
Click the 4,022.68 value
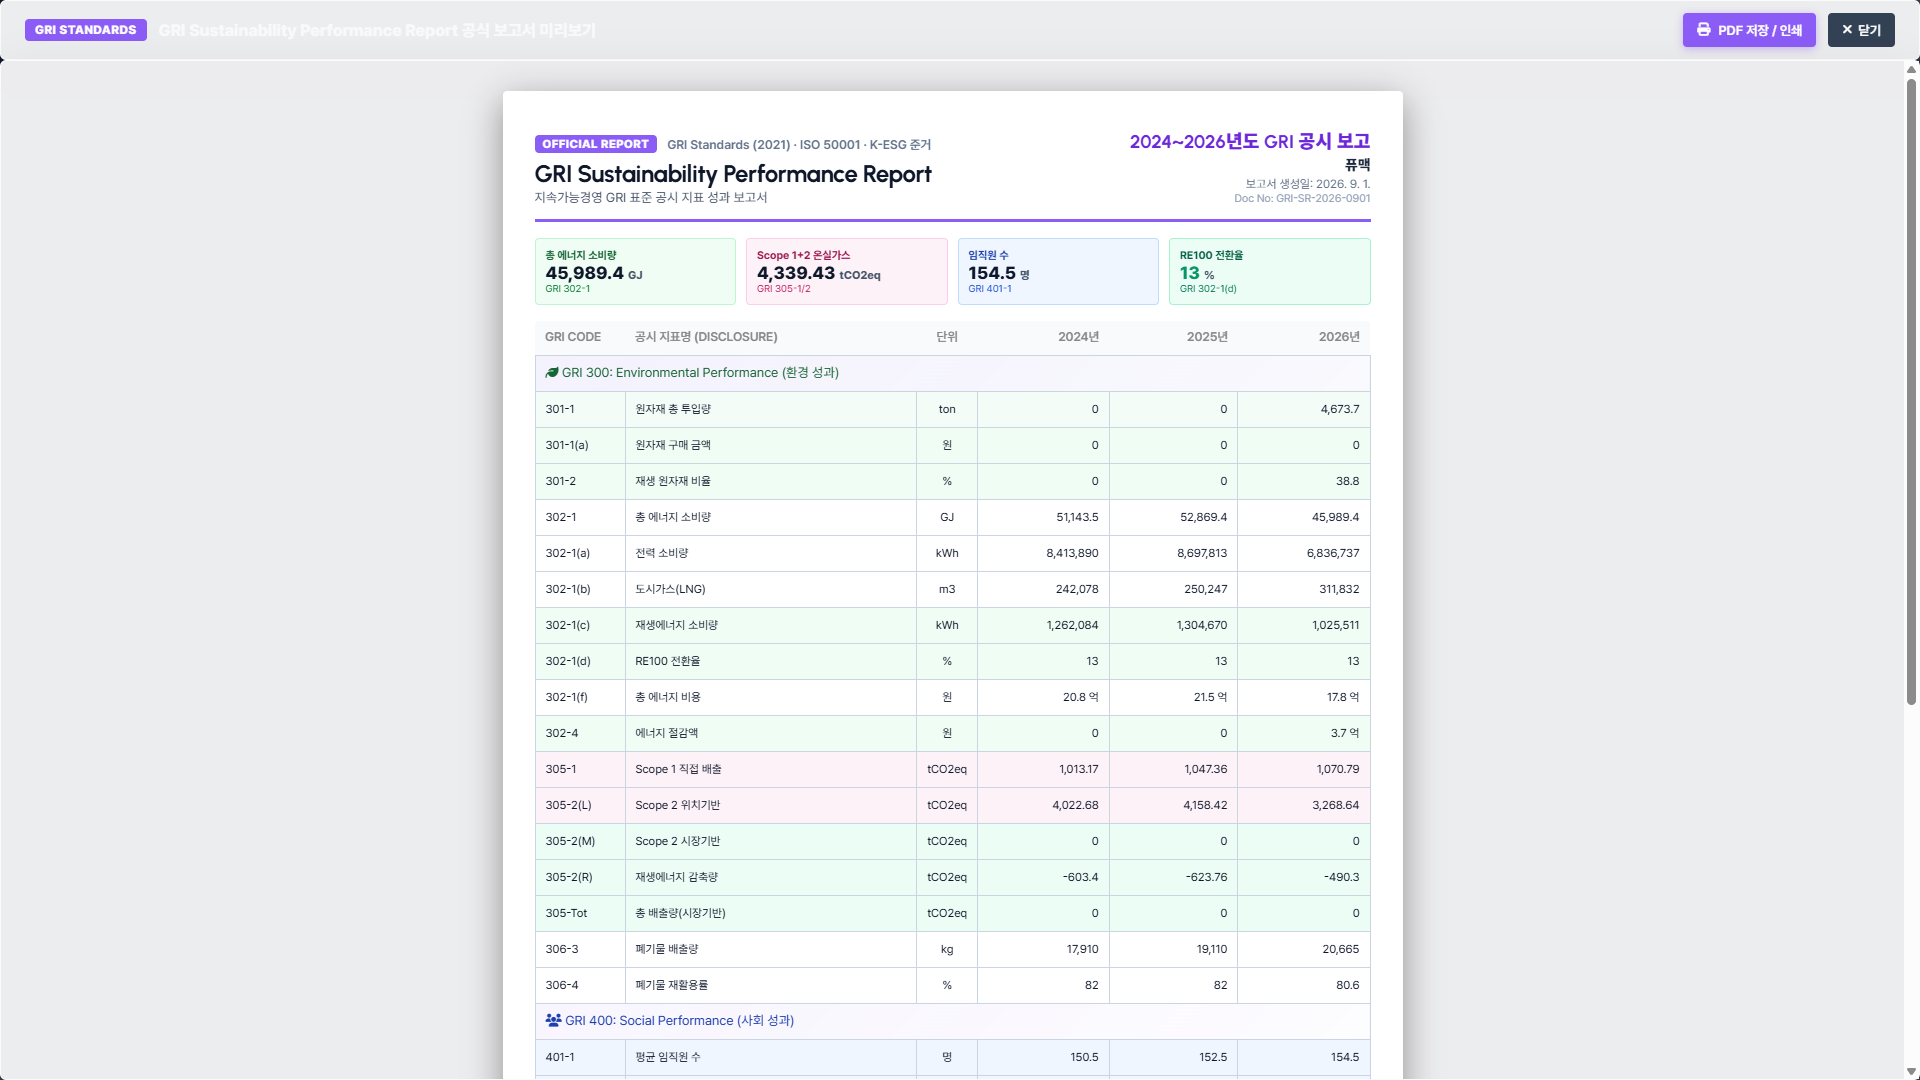[1075, 805]
